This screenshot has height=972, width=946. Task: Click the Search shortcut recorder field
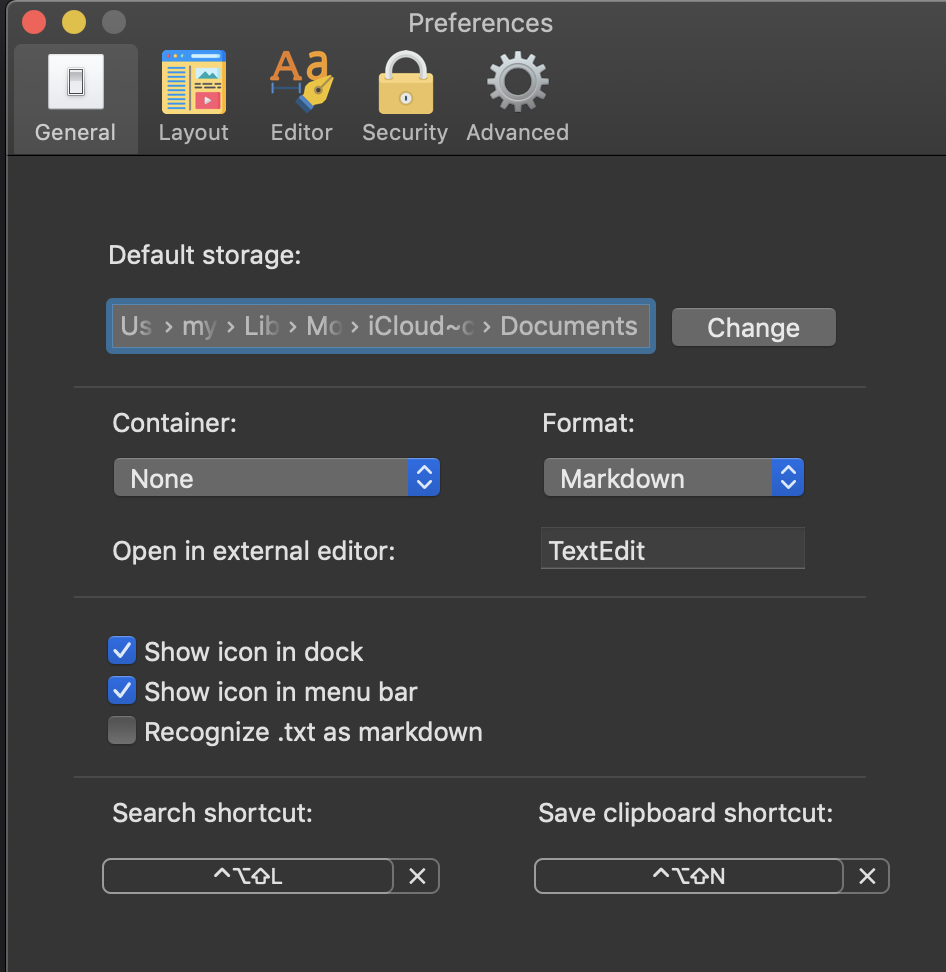pyautogui.click(x=248, y=876)
